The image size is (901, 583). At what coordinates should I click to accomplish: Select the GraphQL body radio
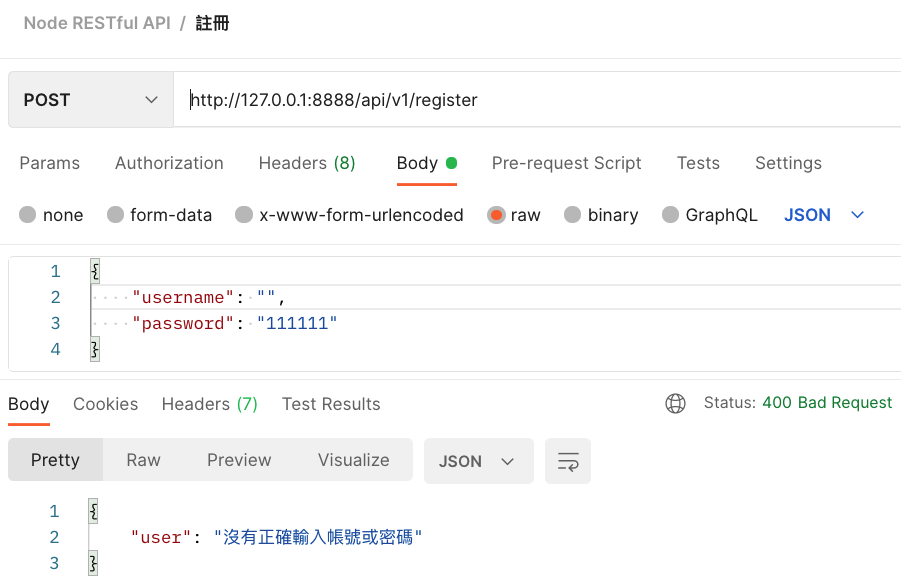coord(670,215)
